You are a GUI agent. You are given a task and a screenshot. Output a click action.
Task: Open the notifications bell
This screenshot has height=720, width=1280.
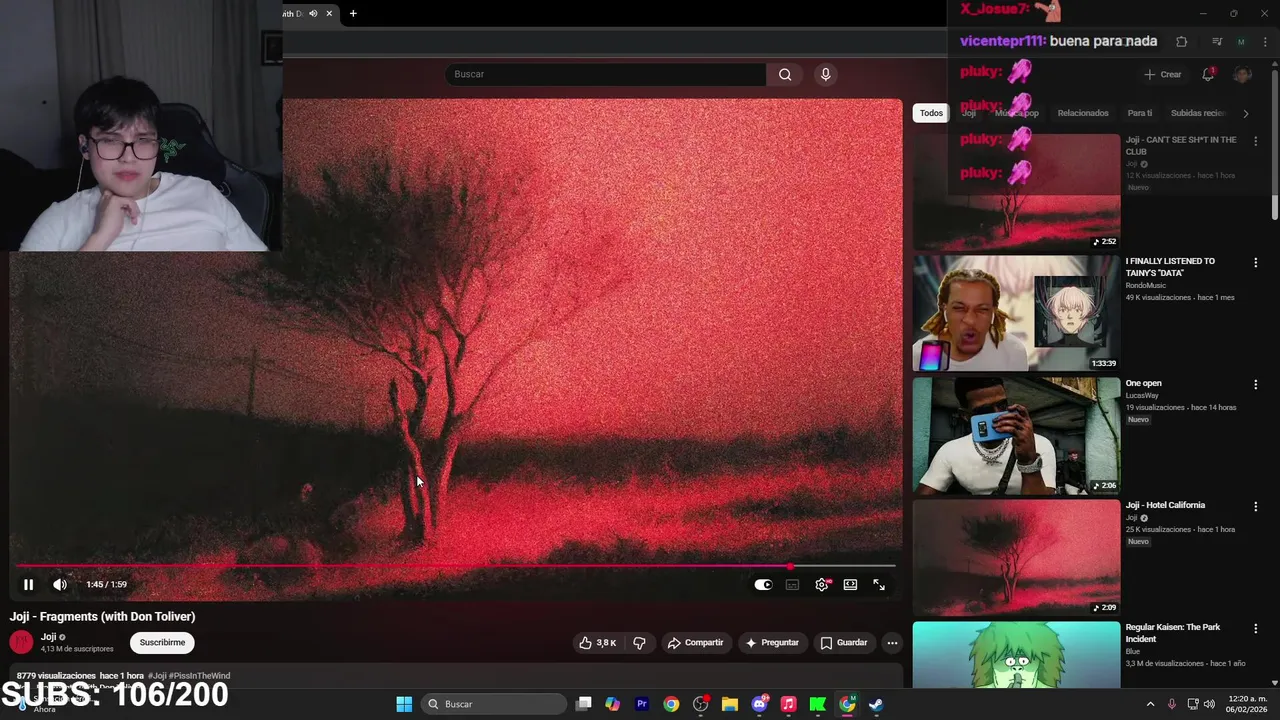[x=1208, y=74]
